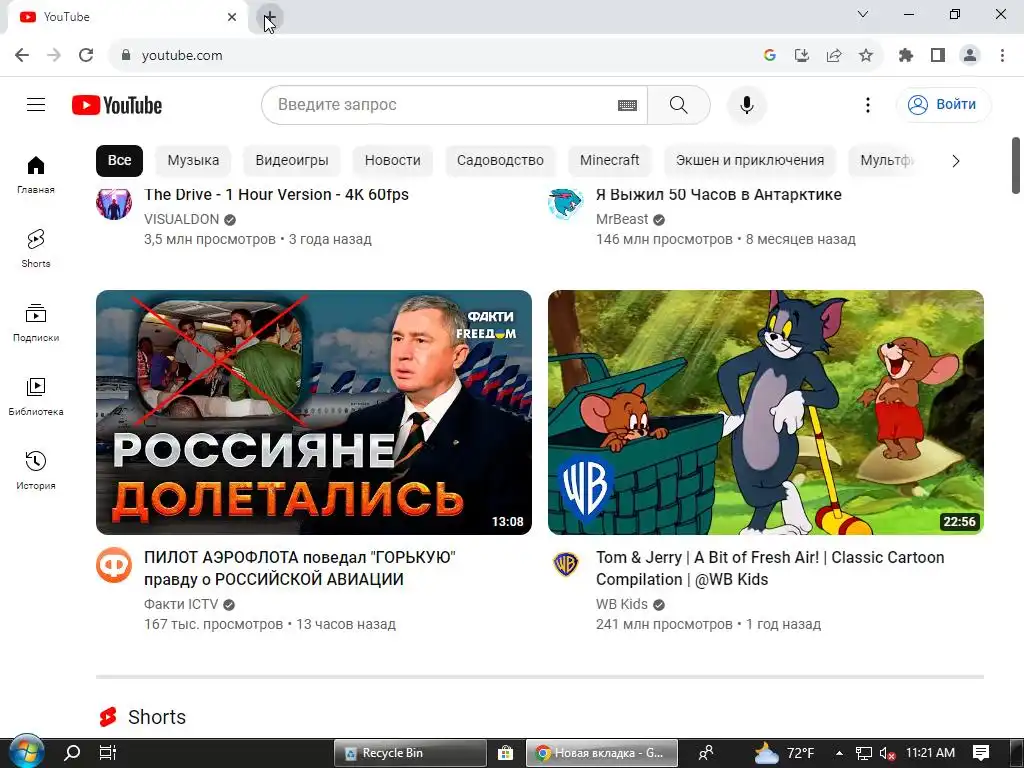The height and width of the screenshot is (768, 1024).
Task: Open the notification center icon
Action: (x=981, y=753)
